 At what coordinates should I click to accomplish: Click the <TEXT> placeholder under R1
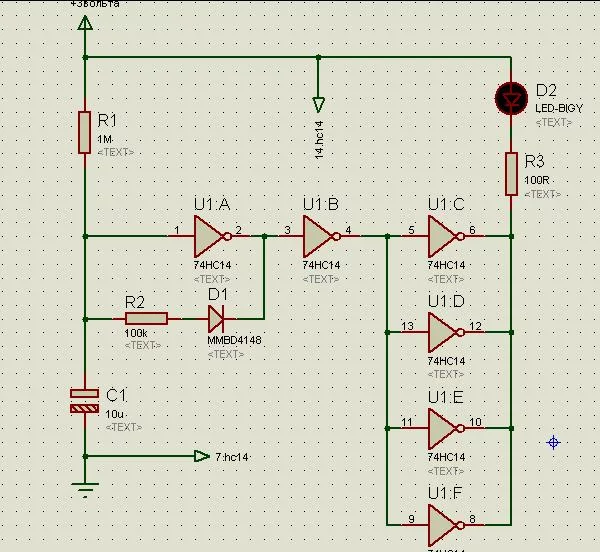116,152
